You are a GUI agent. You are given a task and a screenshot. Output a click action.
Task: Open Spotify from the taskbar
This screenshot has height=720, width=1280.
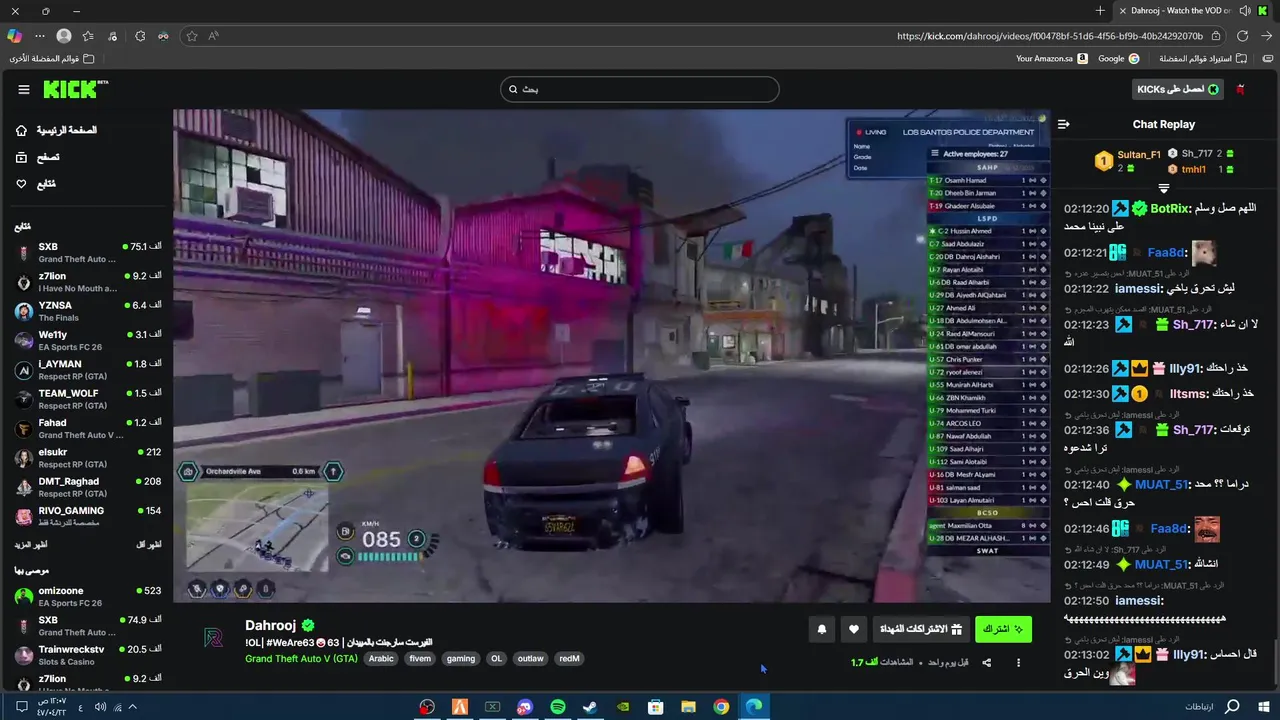coord(558,707)
